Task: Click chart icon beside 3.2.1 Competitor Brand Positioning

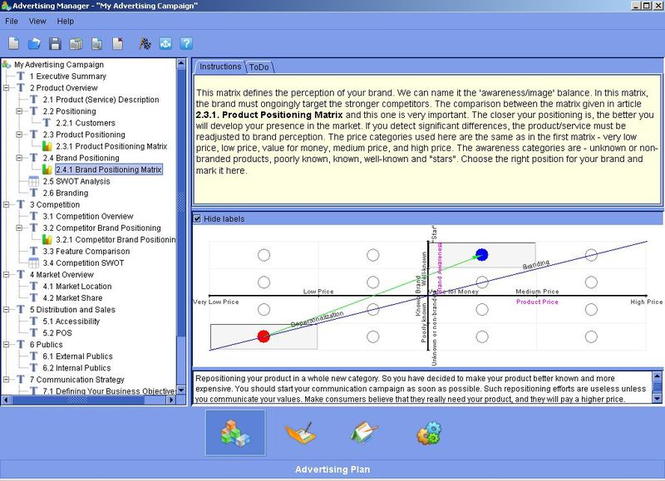Action: pyautogui.click(x=47, y=240)
